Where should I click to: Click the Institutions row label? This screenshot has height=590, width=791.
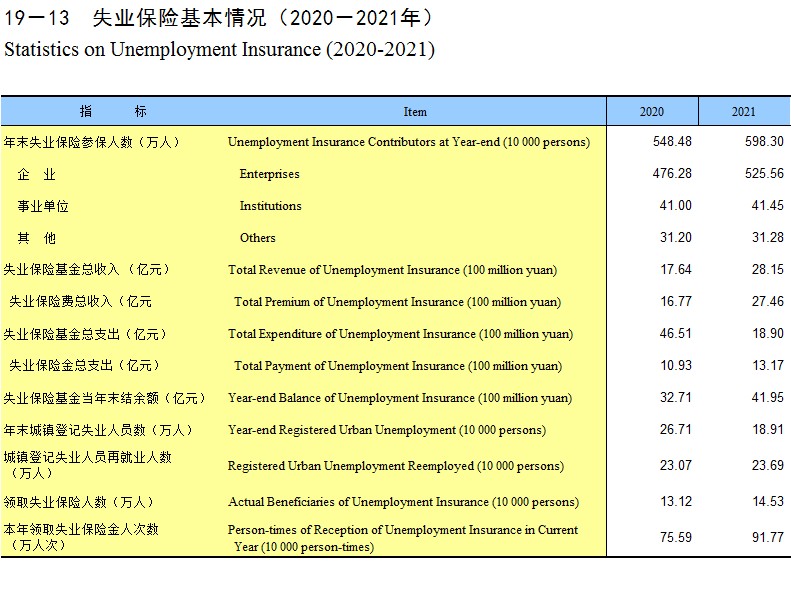click(270, 206)
